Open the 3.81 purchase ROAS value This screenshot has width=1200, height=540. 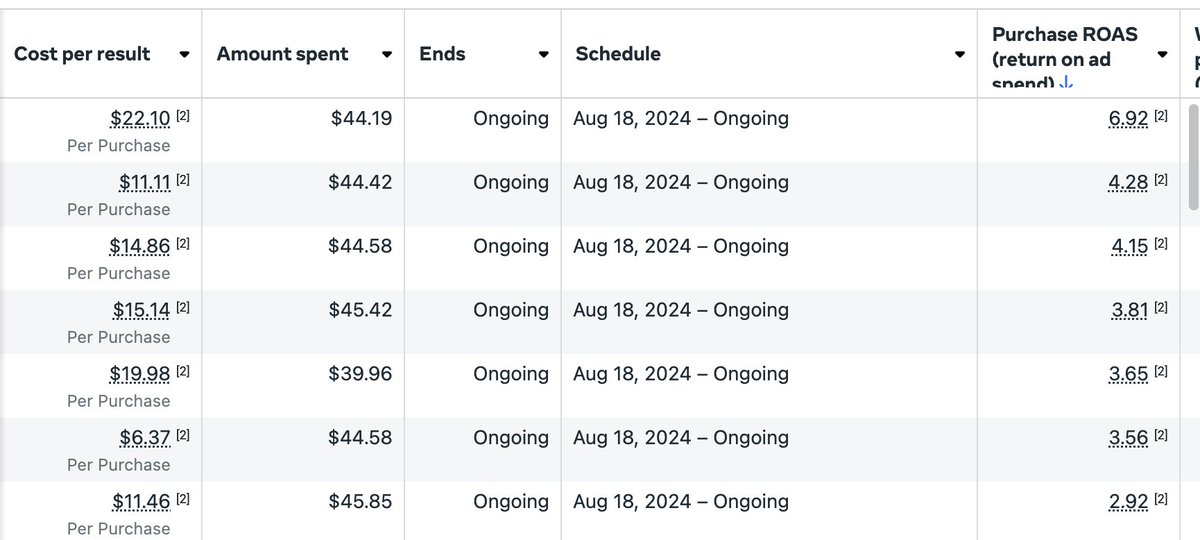click(x=1129, y=311)
